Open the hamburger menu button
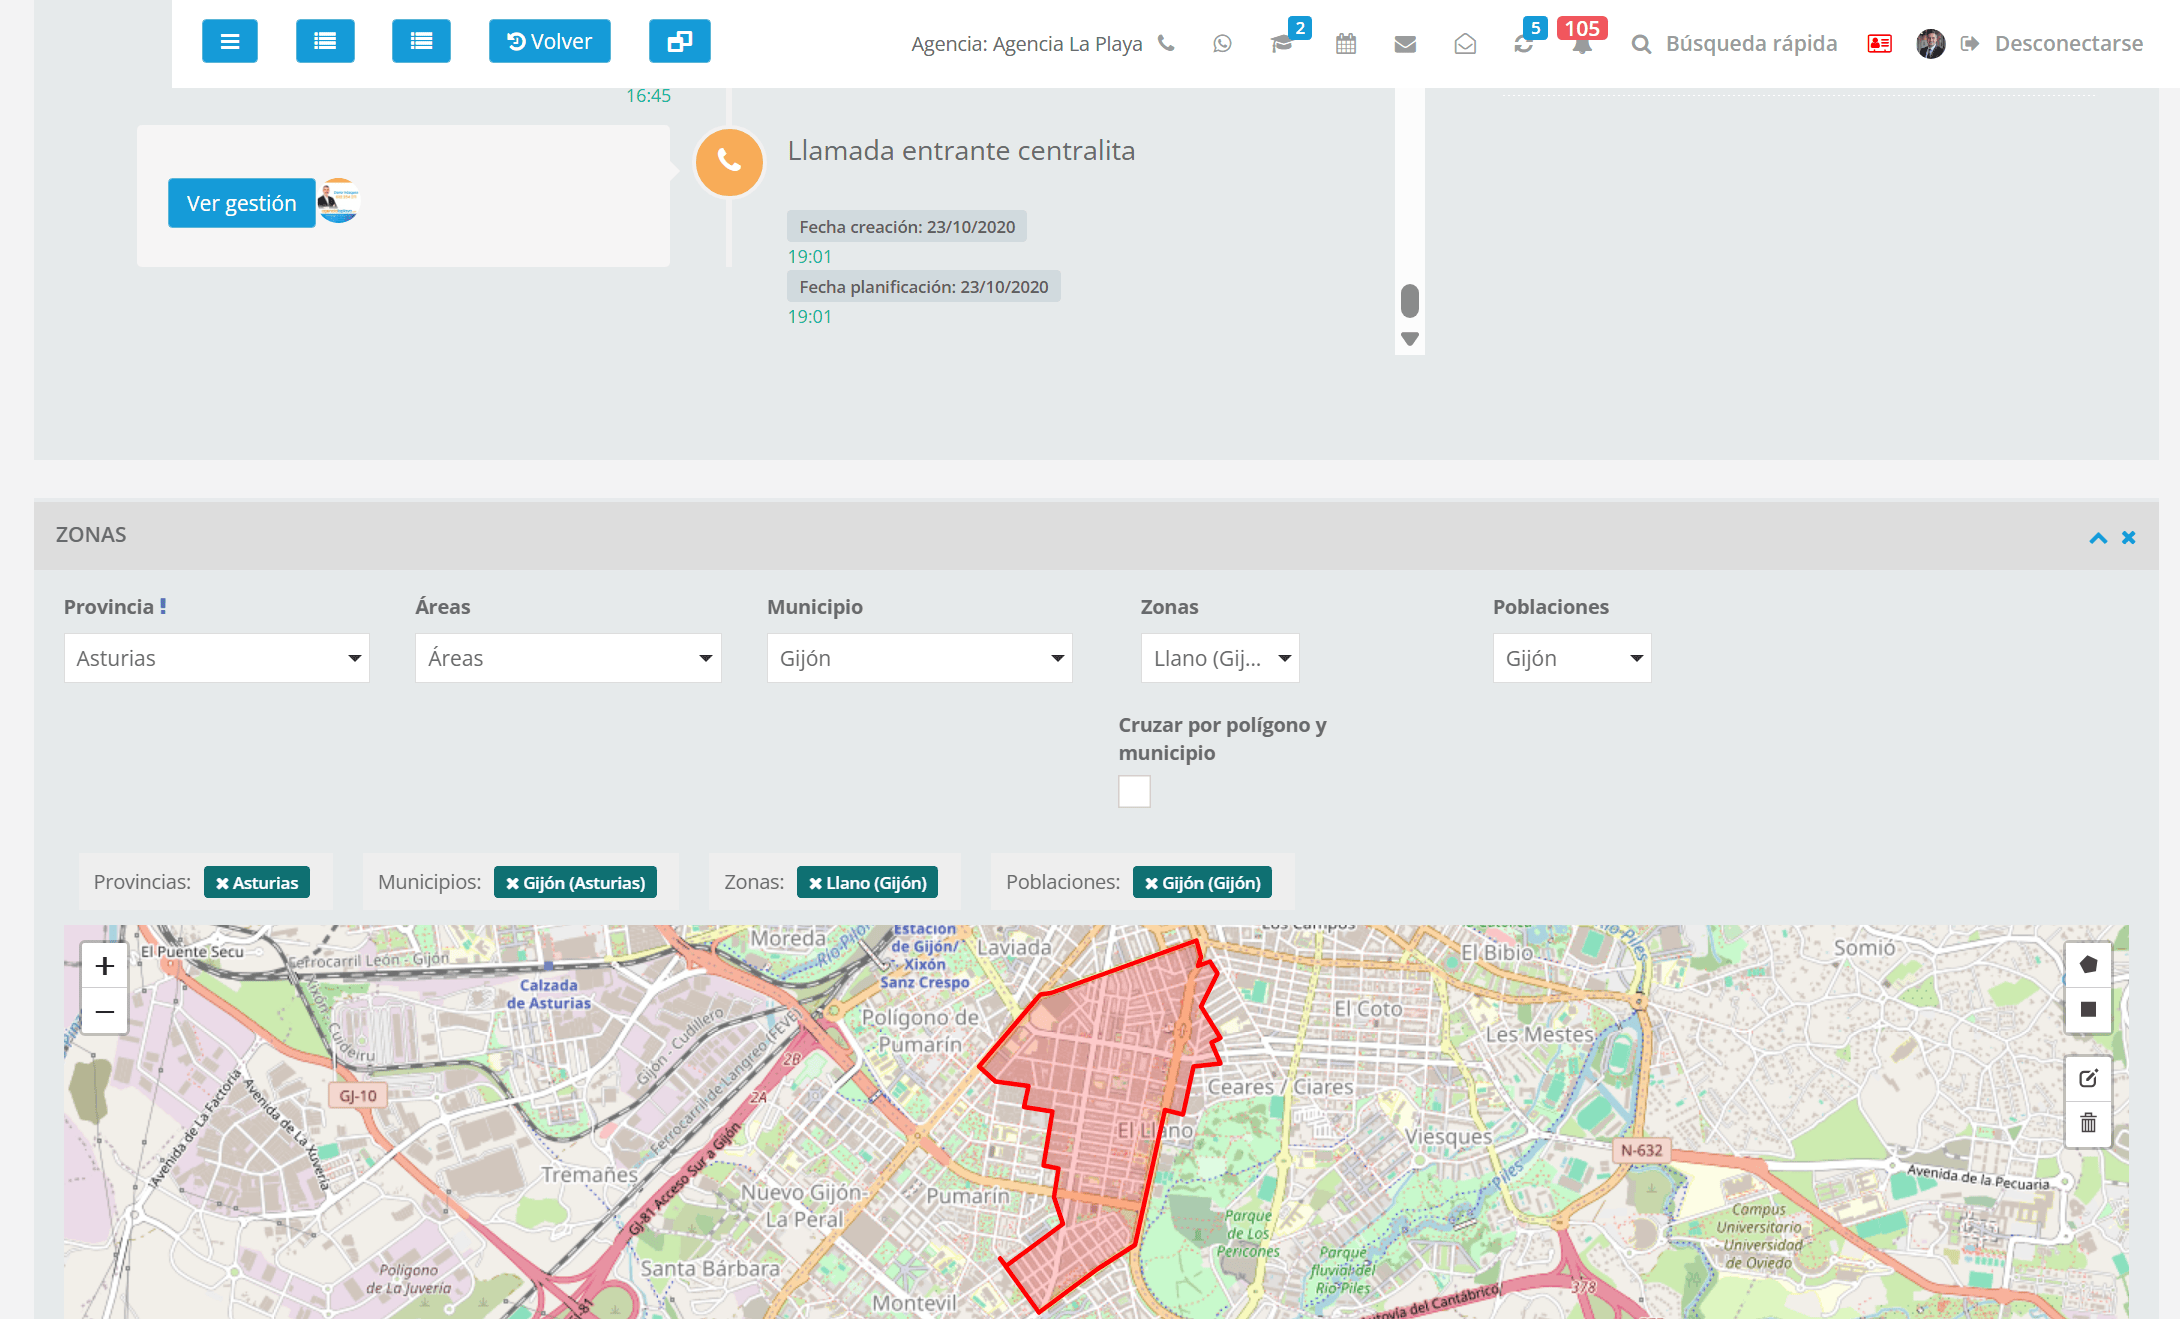 [230, 41]
